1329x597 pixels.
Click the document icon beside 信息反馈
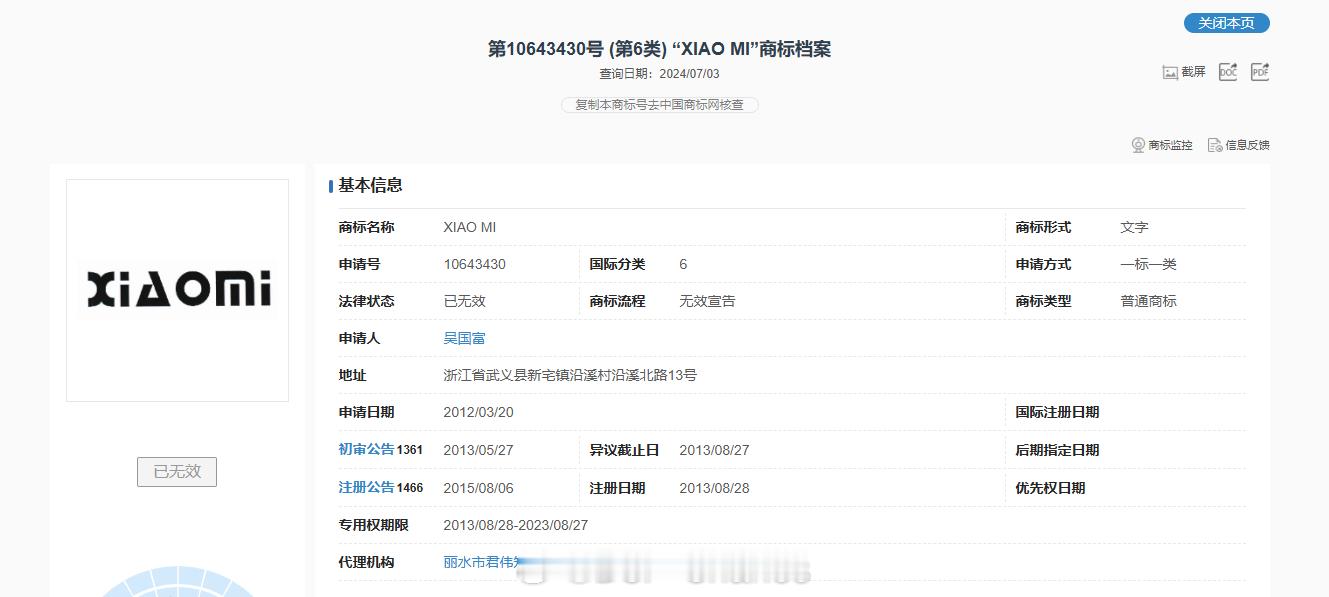[1213, 144]
